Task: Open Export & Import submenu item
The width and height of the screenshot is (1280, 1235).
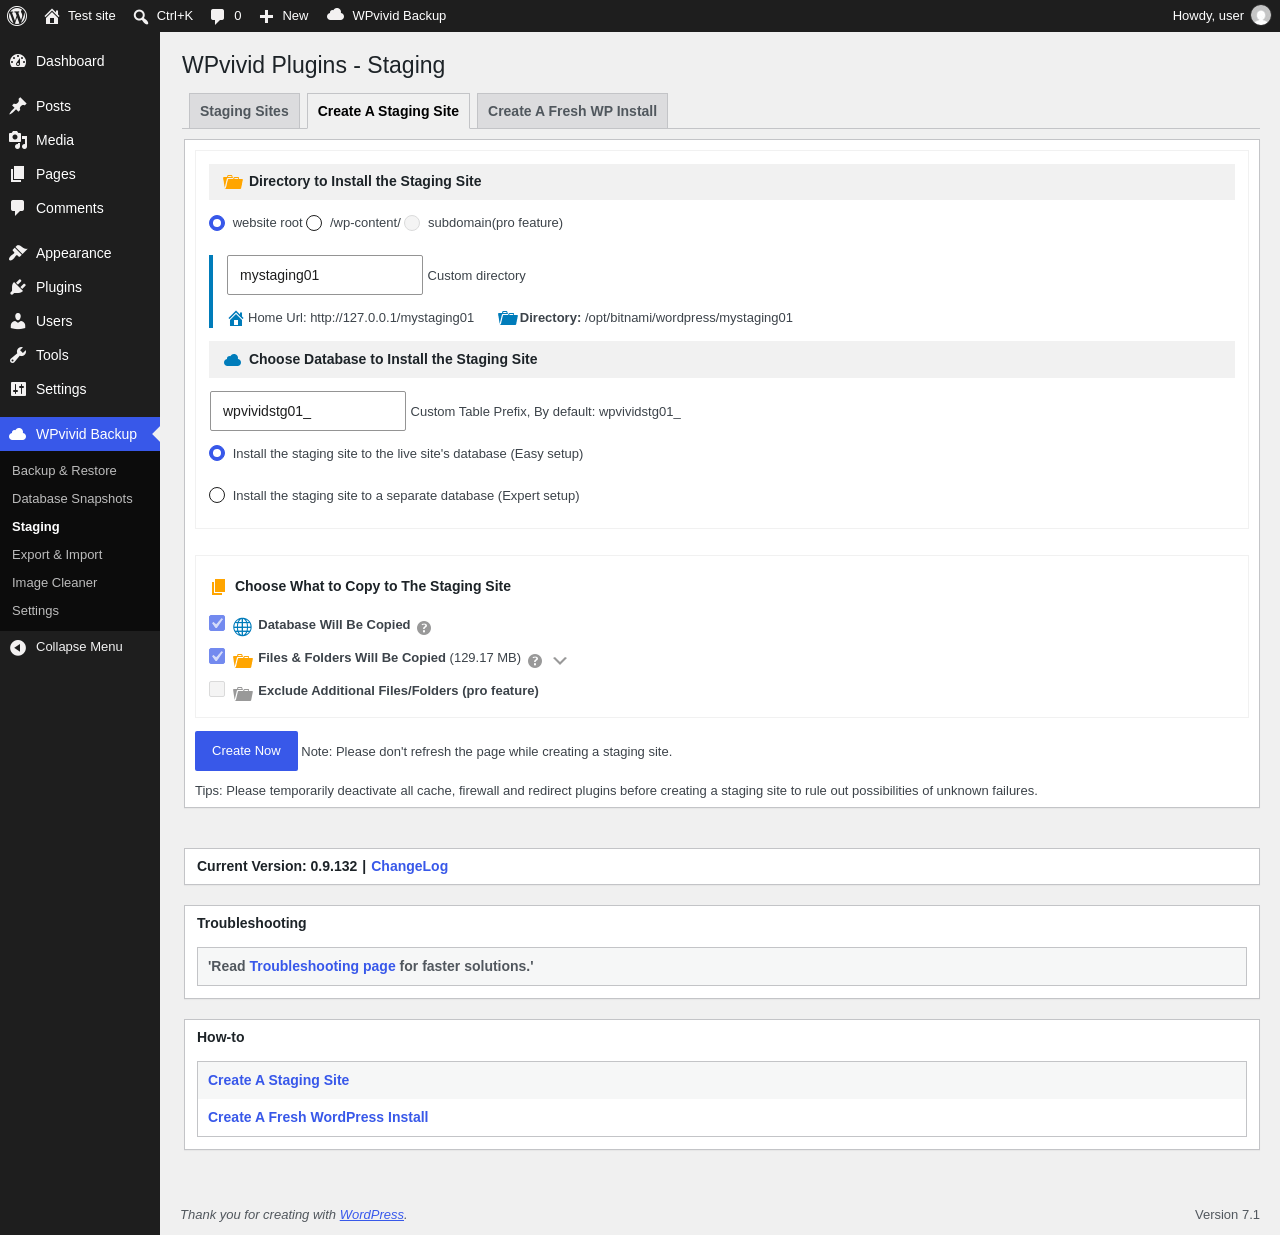Action: pos(57,555)
